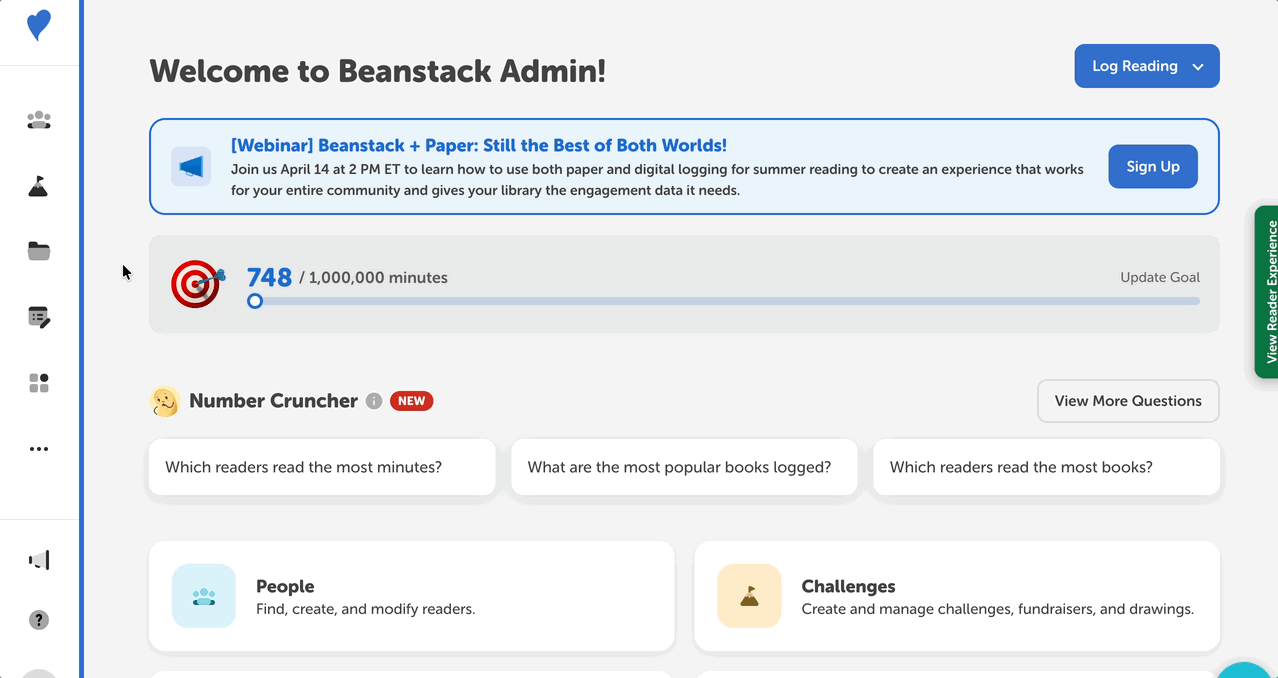This screenshot has height=678, width=1278.
Task: Click the Beanstack heart logo
Action: pyautogui.click(x=38, y=25)
